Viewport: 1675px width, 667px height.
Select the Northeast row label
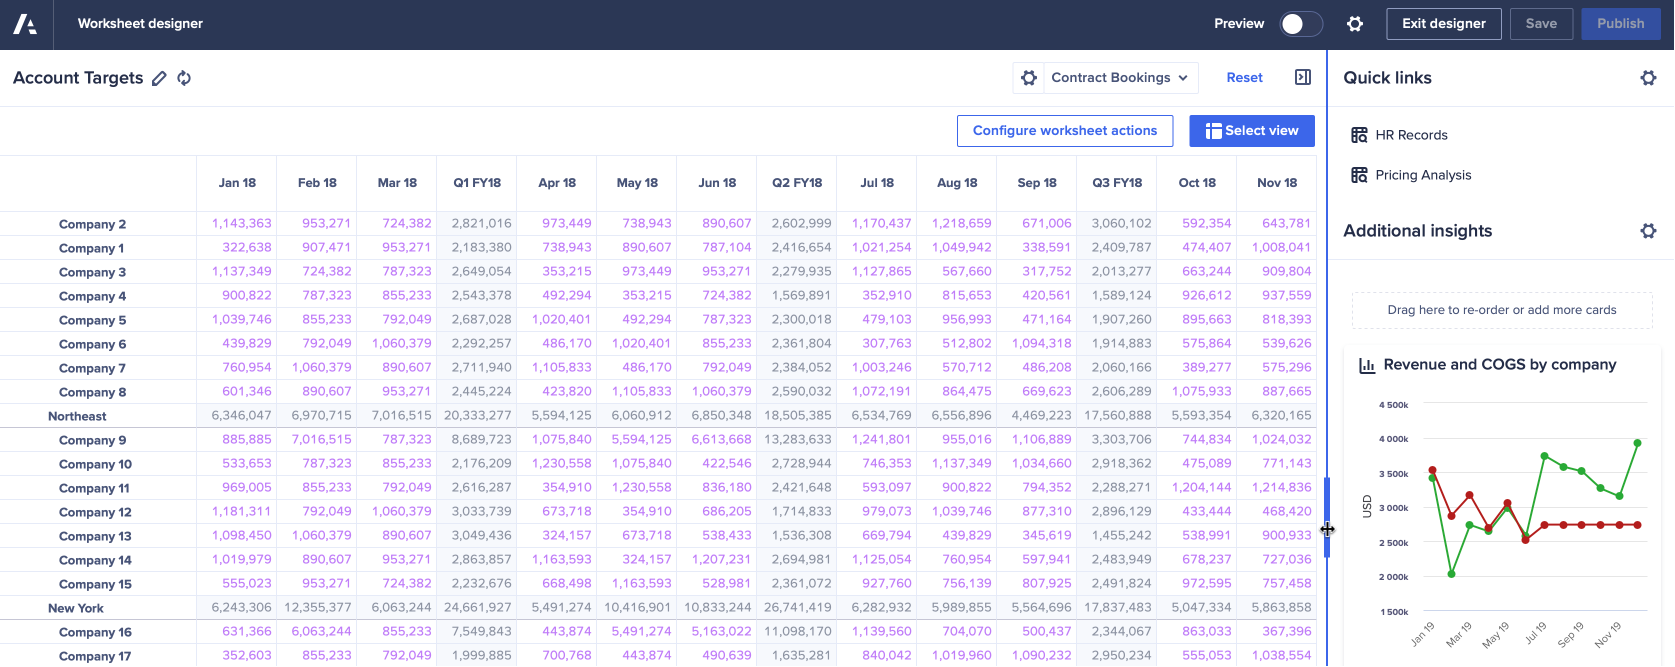coord(77,416)
